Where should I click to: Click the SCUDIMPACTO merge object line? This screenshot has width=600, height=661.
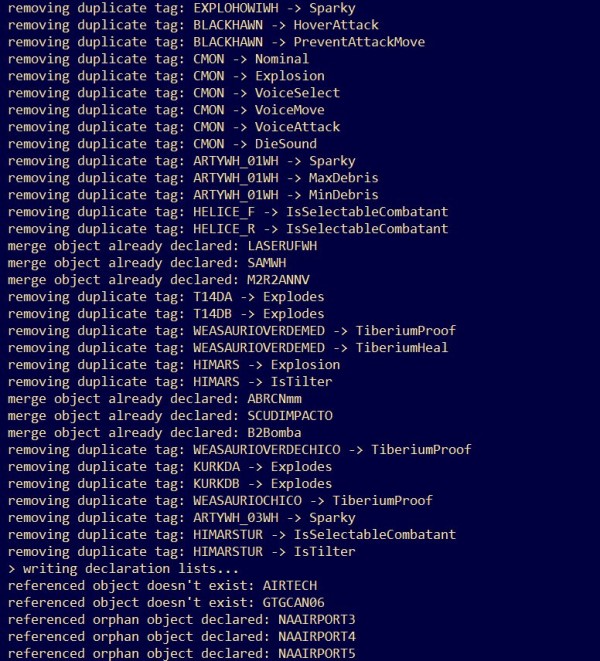(x=170, y=416)
